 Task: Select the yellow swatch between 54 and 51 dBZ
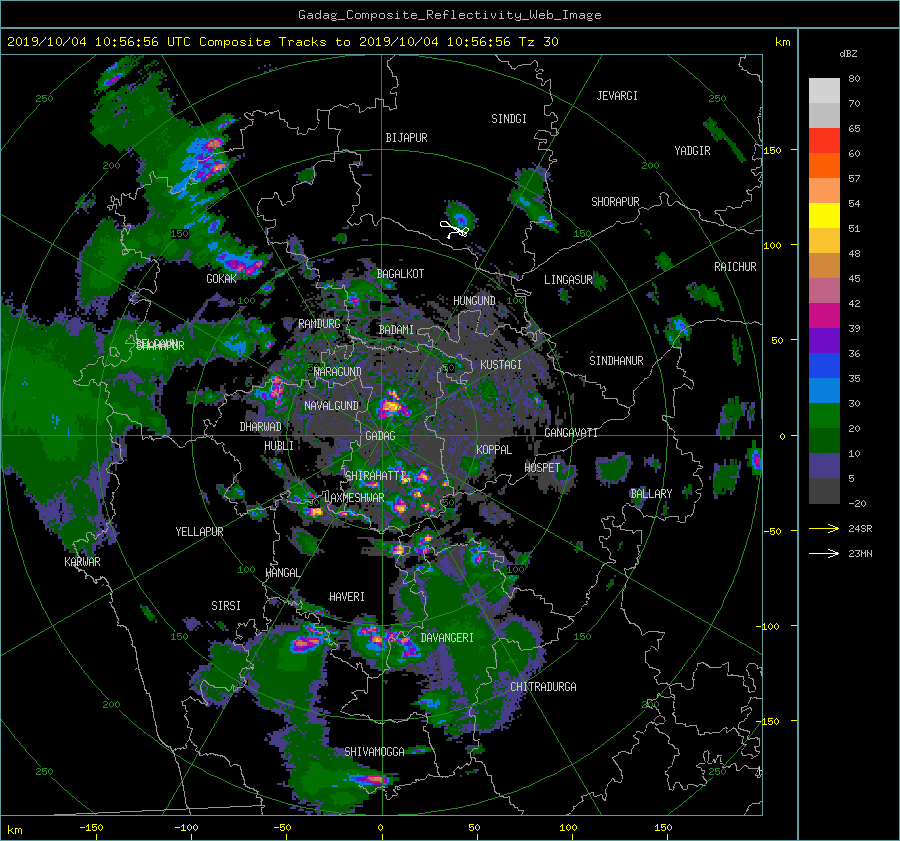(824, 215)
